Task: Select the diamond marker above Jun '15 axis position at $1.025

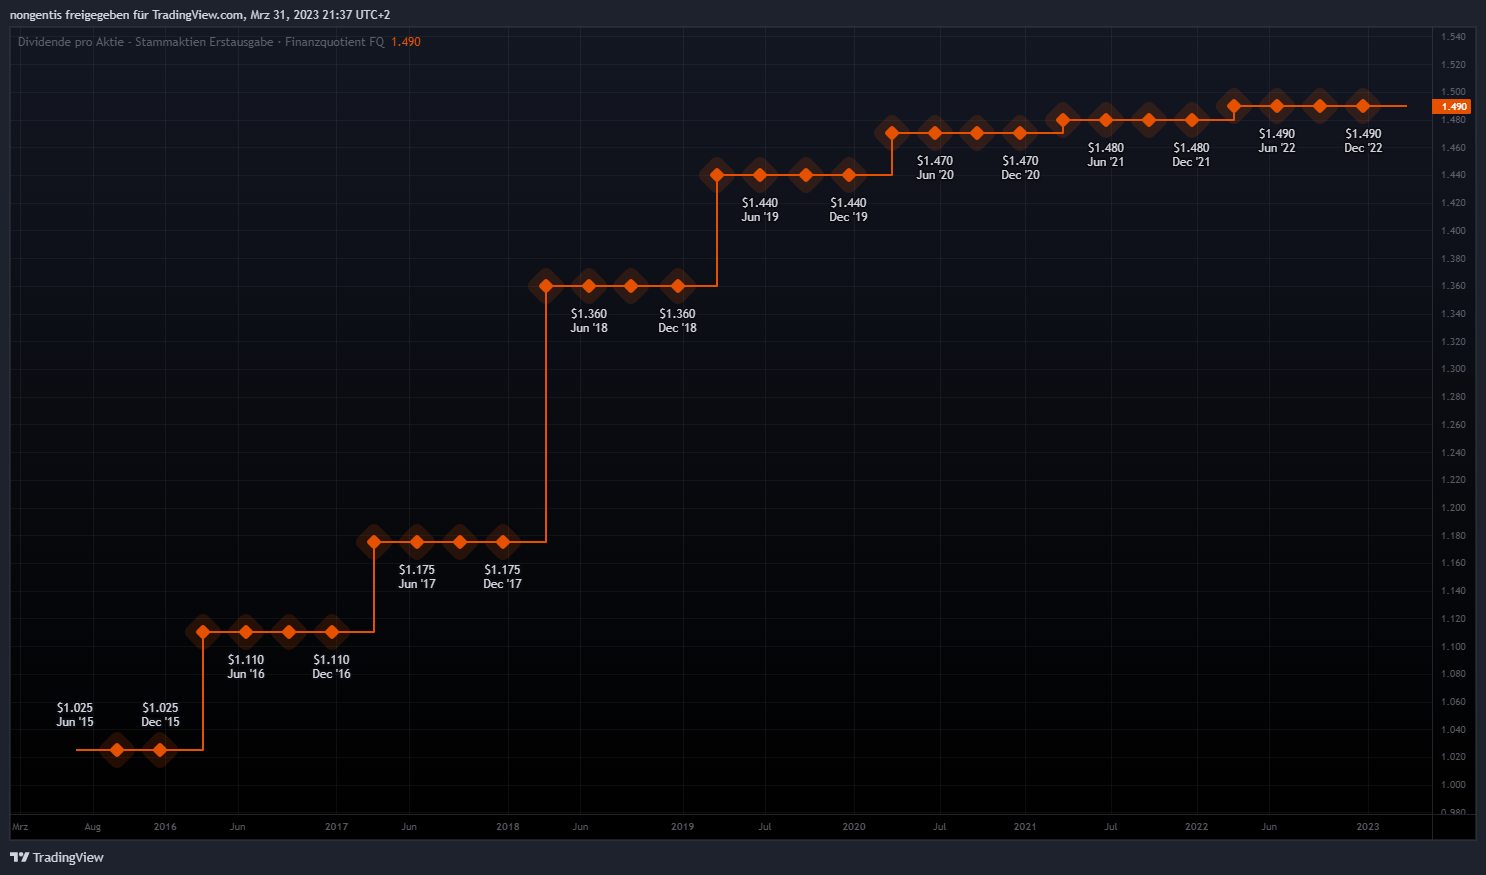Action: point(117,750)
